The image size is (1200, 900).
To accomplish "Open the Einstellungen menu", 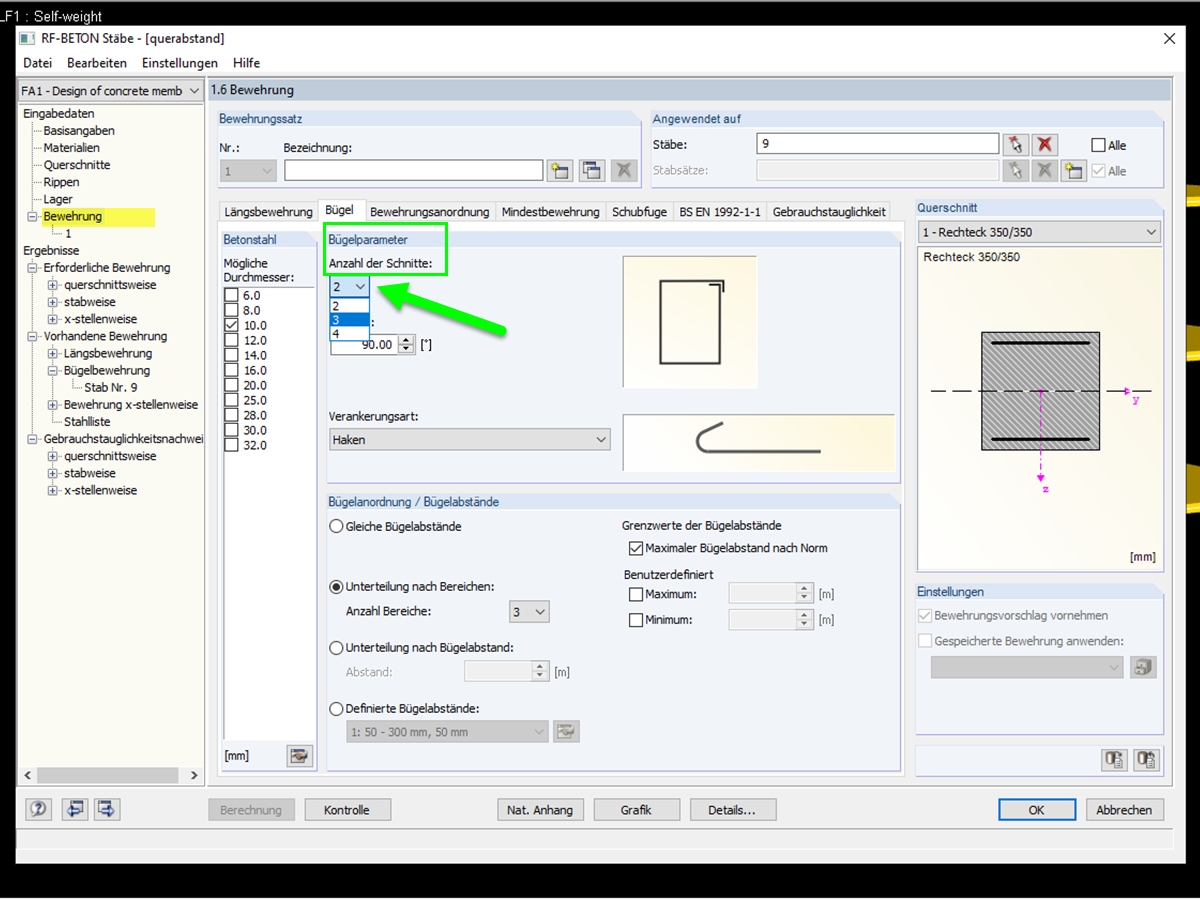I will point(180,63).
